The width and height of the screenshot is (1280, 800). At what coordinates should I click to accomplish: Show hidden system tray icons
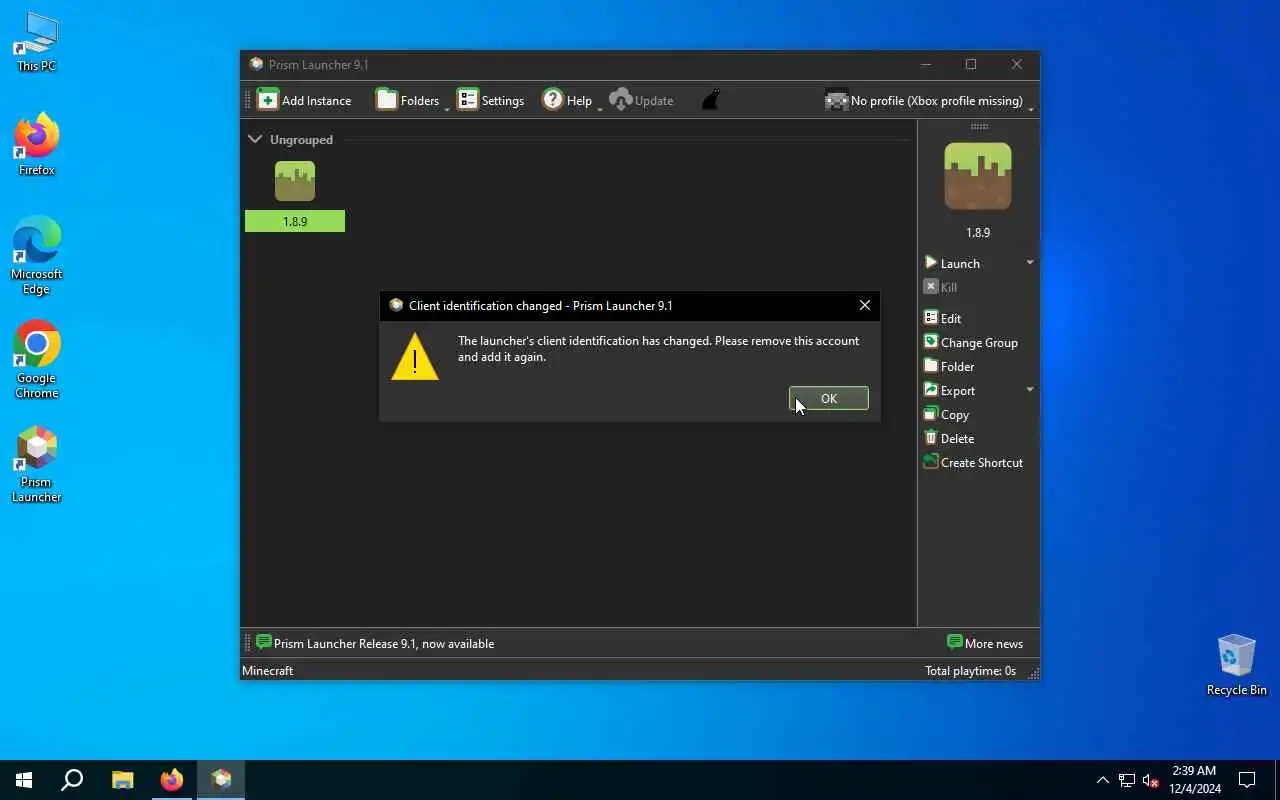tap(1102, 780)
